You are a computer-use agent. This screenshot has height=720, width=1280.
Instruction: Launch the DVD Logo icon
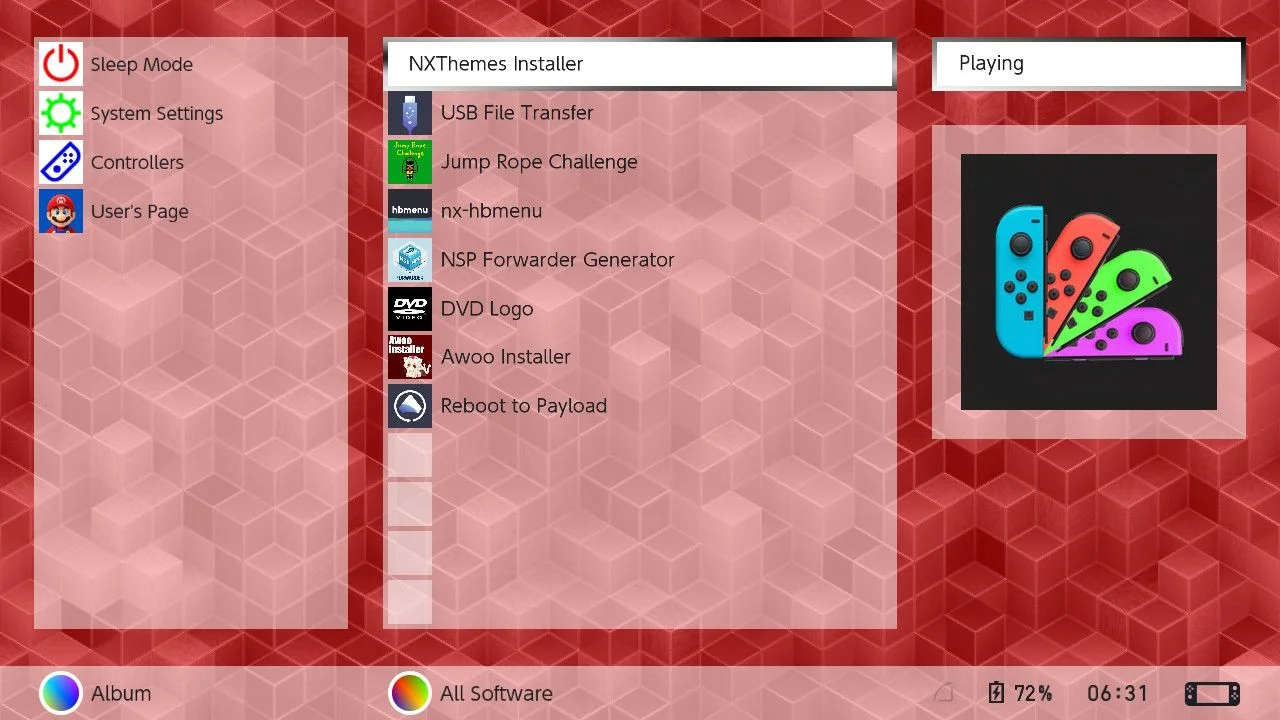pos(410,309)
